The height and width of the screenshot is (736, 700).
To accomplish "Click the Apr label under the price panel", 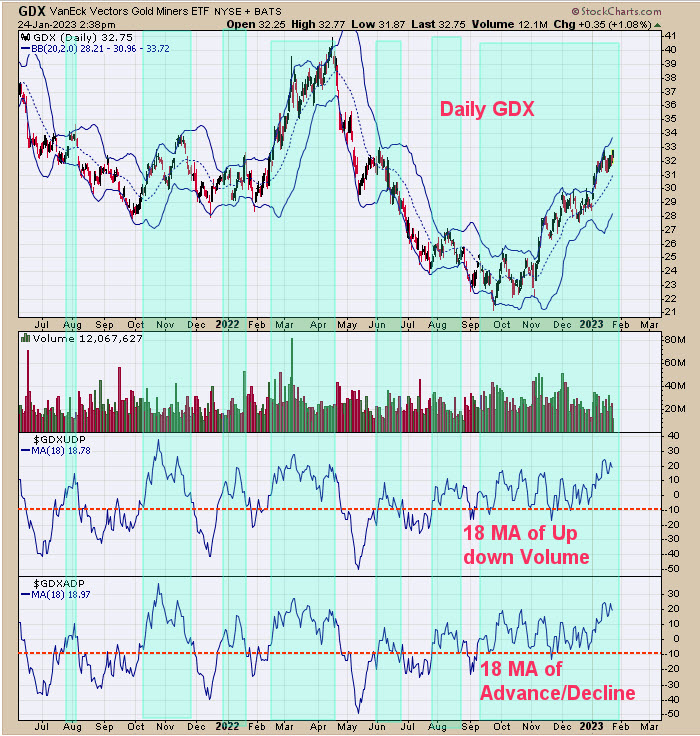I will 318,324.
